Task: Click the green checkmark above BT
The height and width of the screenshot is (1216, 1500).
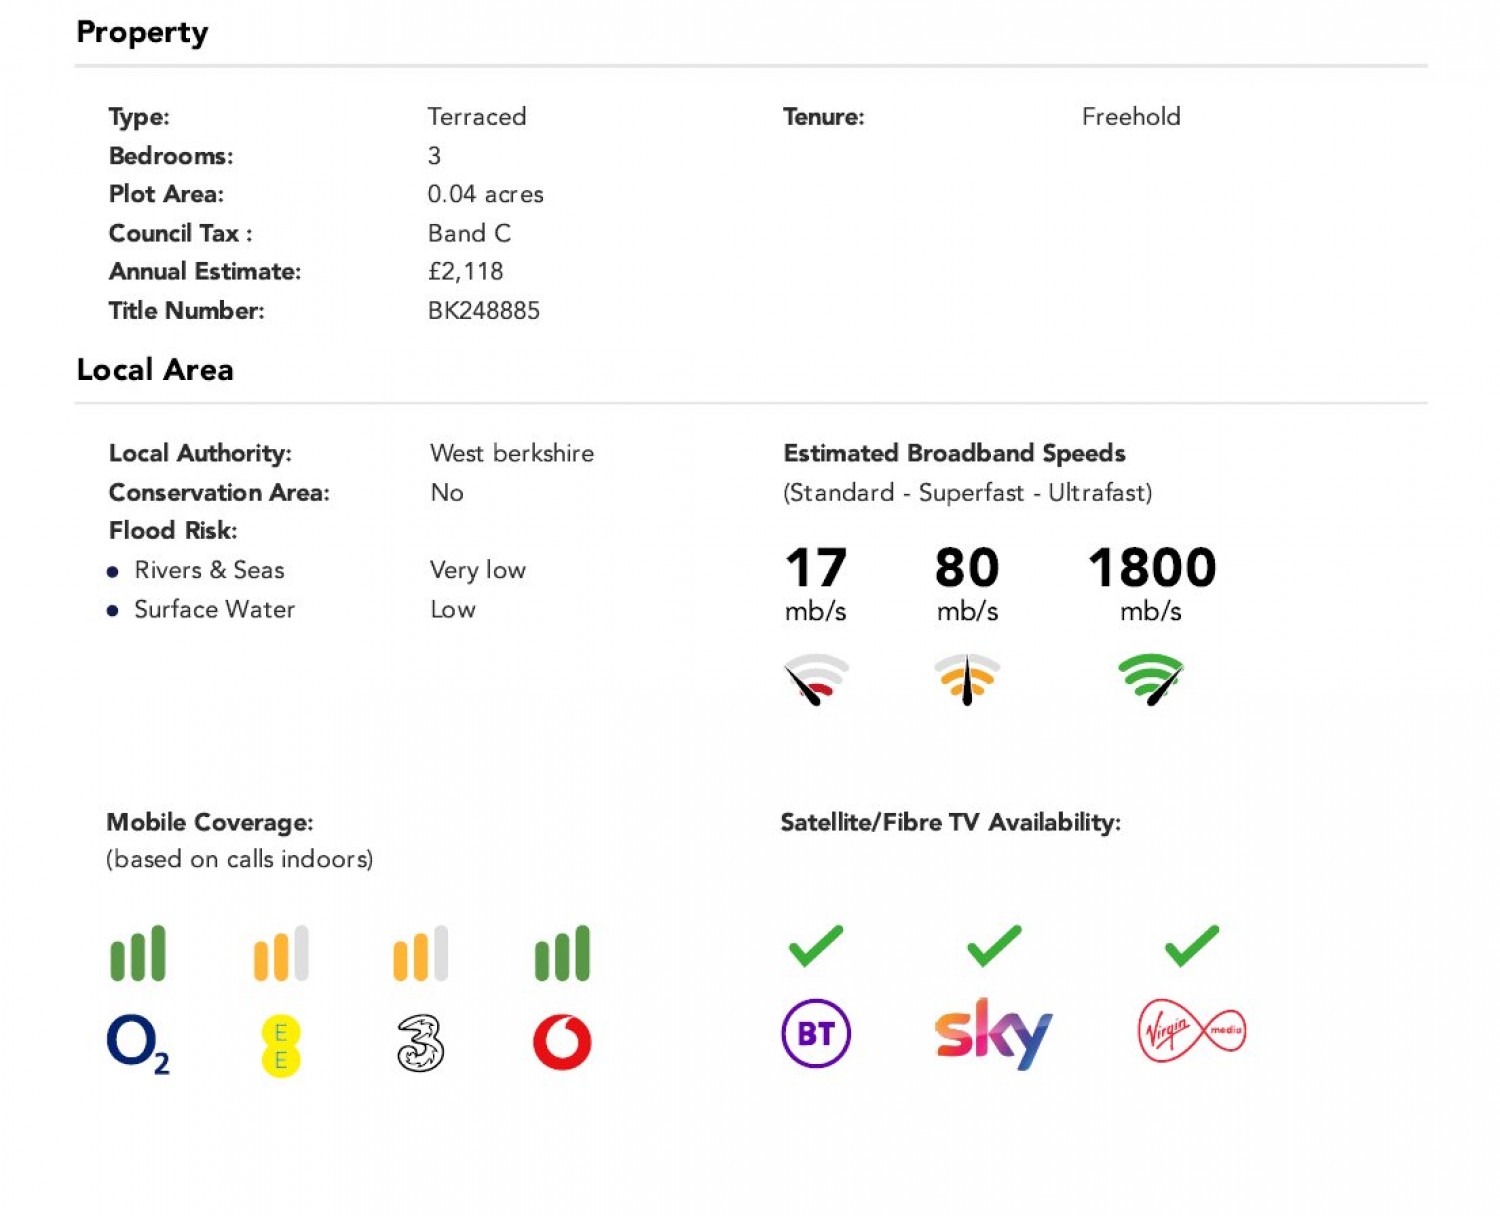Action: [x=816, y=945]
